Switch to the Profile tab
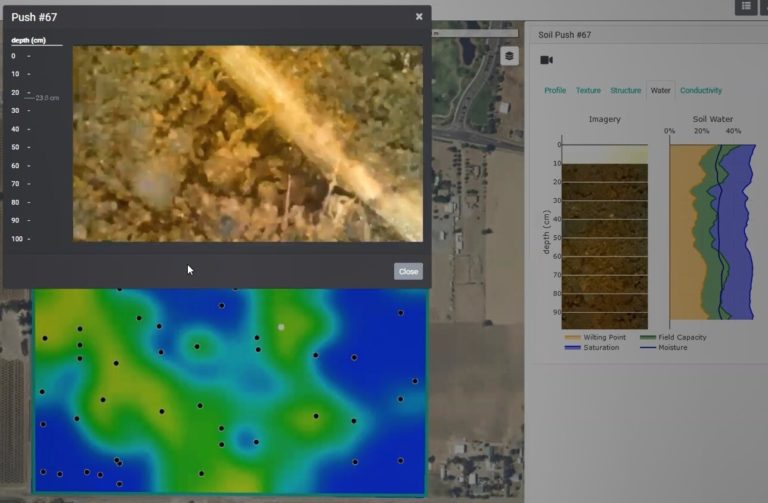 555,91
